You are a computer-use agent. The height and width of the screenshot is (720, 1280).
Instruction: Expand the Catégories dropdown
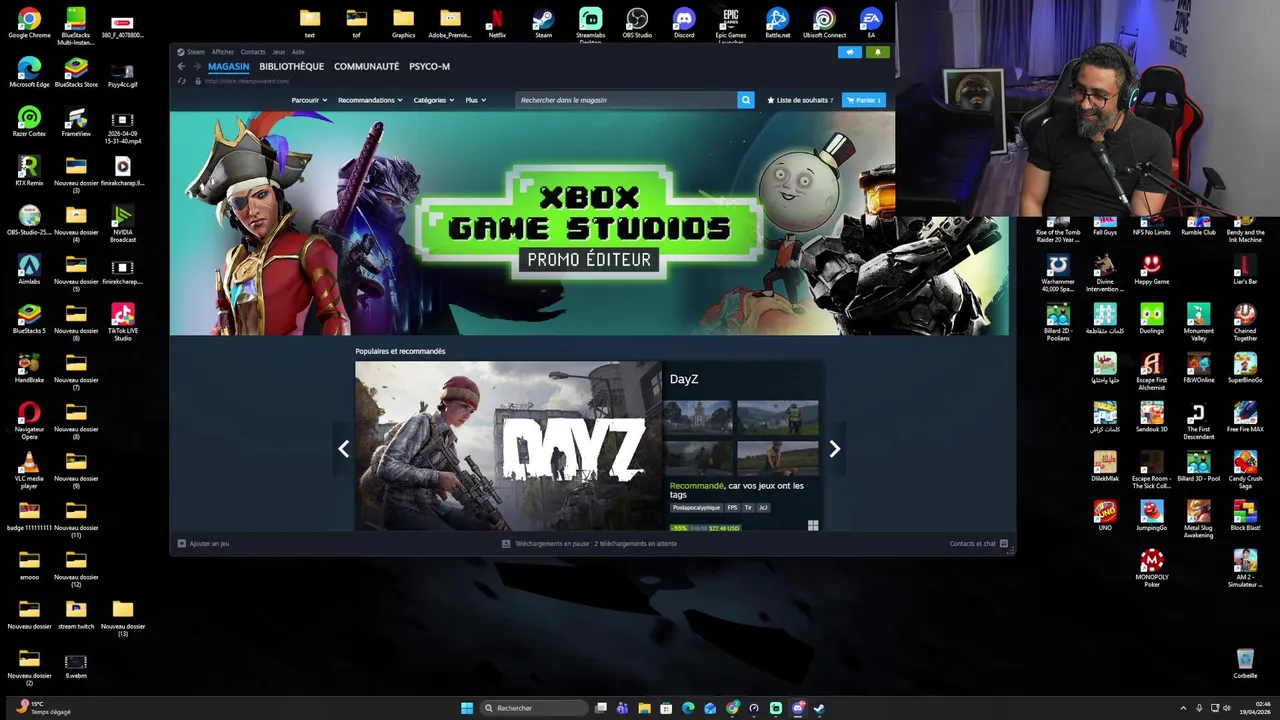point(433,100)
